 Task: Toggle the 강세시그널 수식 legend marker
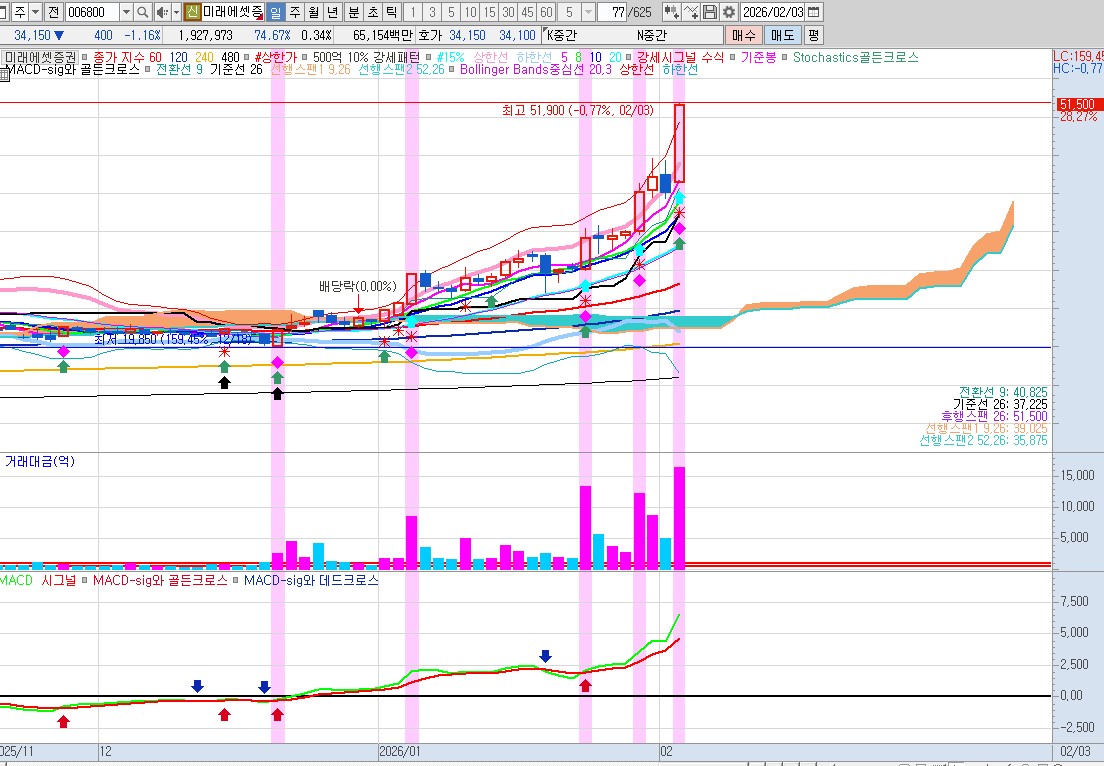coord(629,58)
